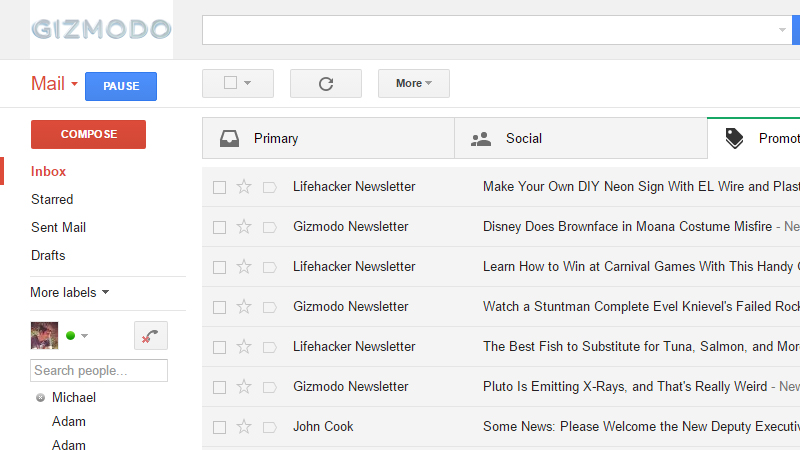The width and height of the screenshot is (800, 450).
Task: Click the green online status dot
Action: click(70, 335)
